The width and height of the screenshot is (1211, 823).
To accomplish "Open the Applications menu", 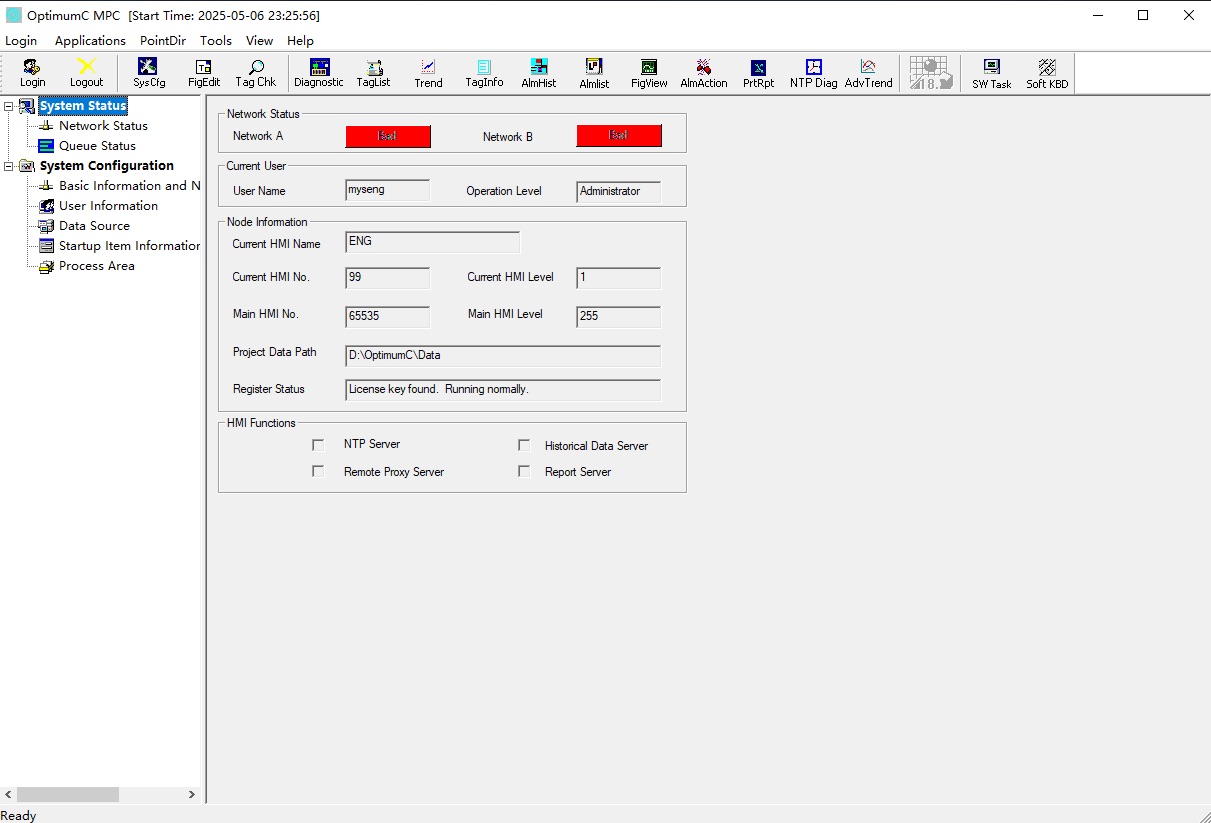I will (x=90, y=41).
